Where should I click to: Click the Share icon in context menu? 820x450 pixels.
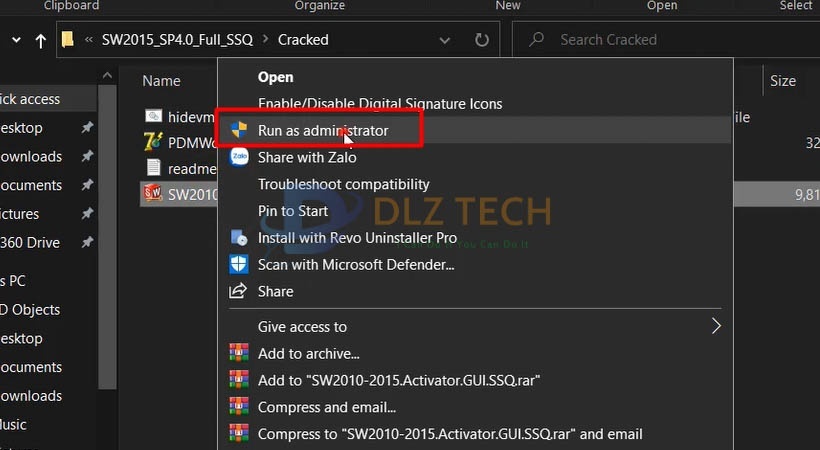point(239,291)
